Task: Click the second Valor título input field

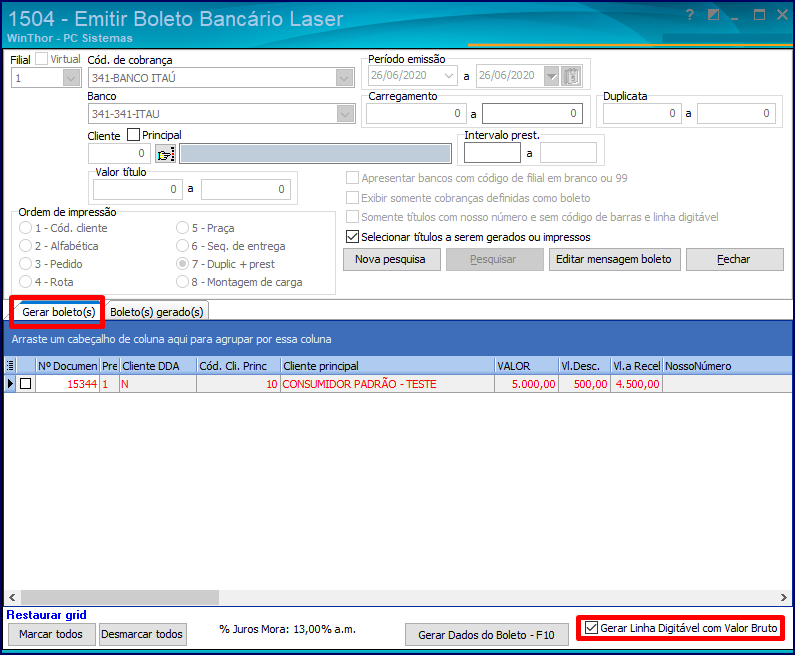Action: point(246,190)
